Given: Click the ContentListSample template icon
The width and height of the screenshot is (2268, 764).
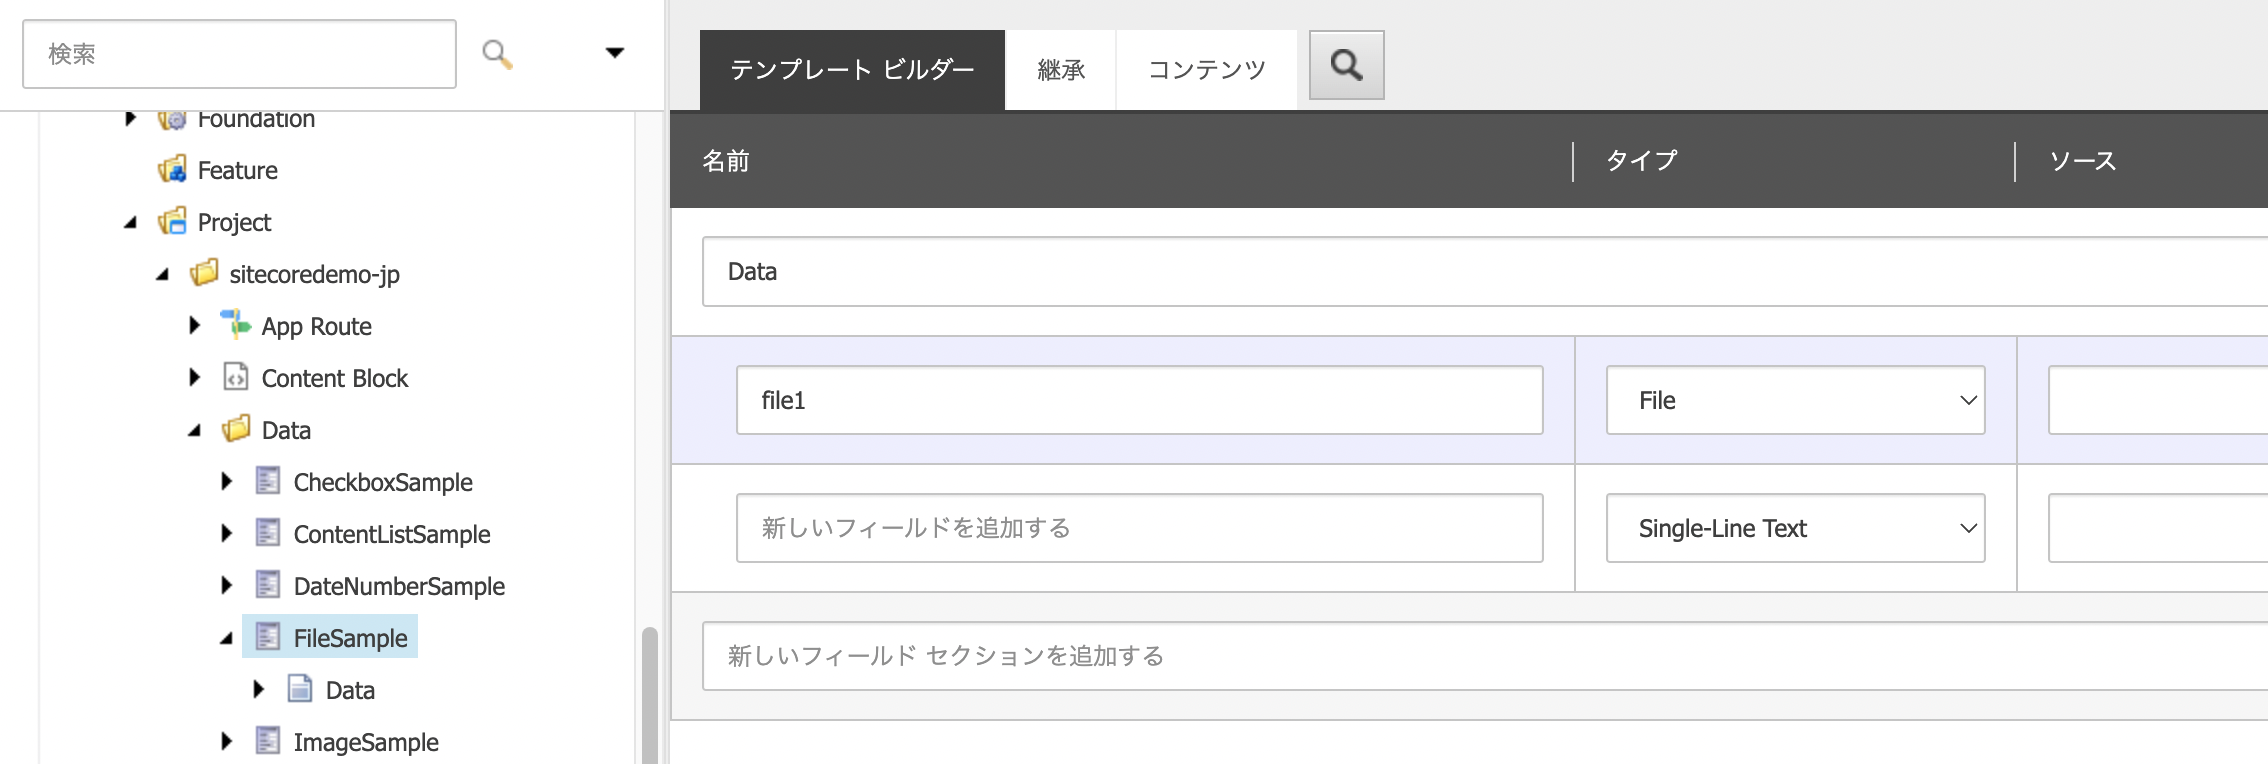Looking at the screenshot, I should 268,533.
